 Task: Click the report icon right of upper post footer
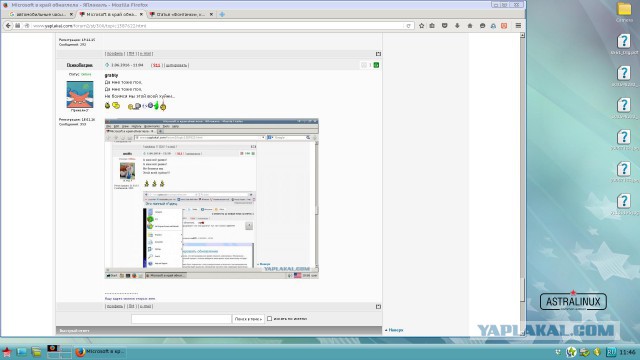[x=378, y=54]
